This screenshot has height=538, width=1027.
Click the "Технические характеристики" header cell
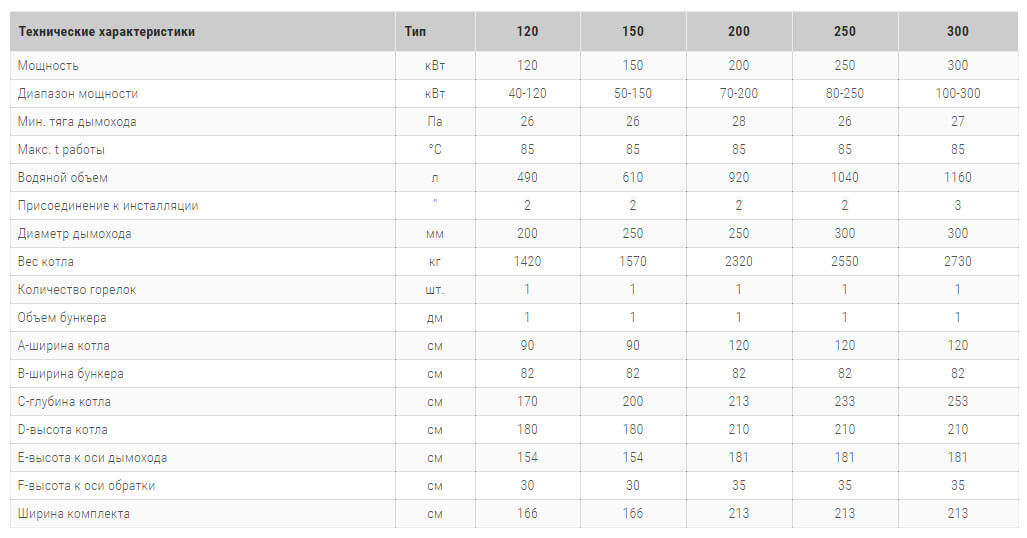pos(107,31)
